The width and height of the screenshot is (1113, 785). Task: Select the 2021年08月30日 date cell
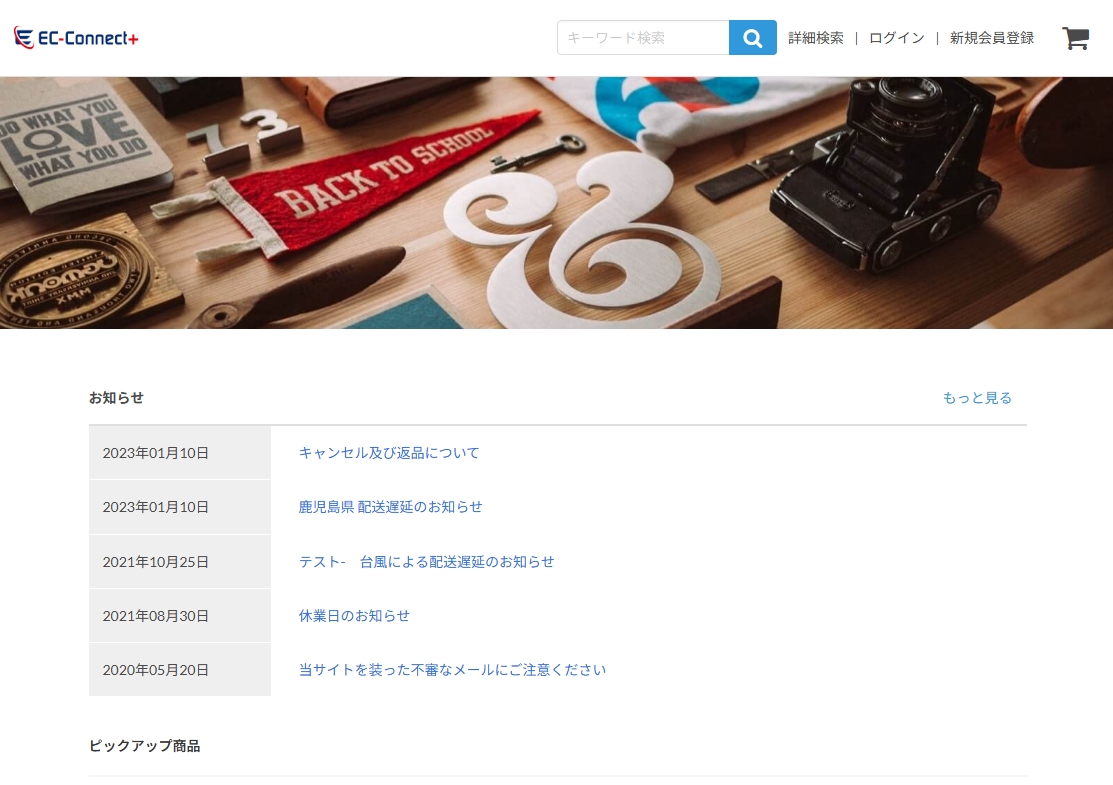(x=156, y=616)
